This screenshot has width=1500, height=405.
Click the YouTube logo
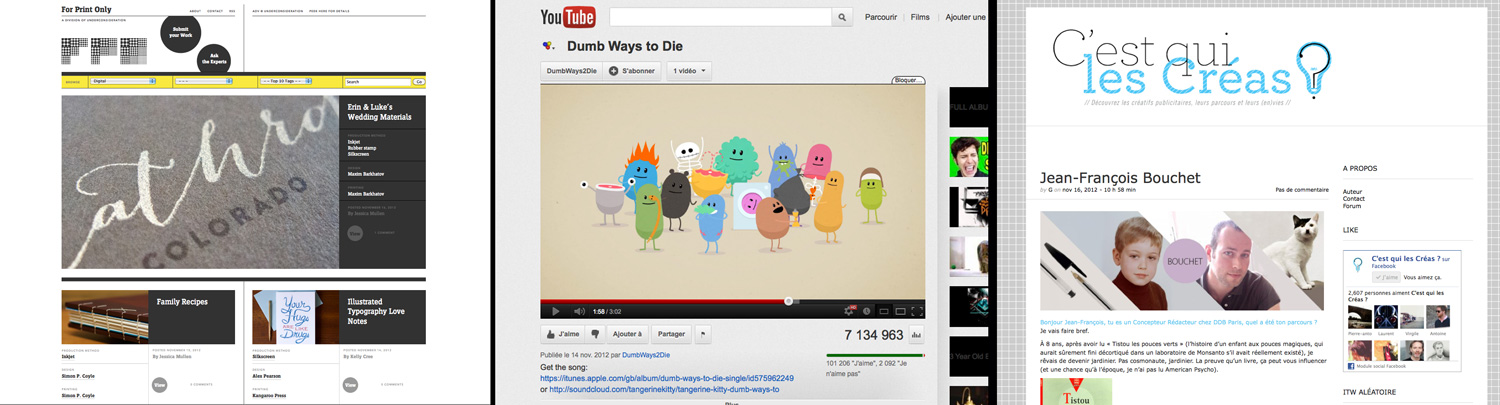coord(568,16)
